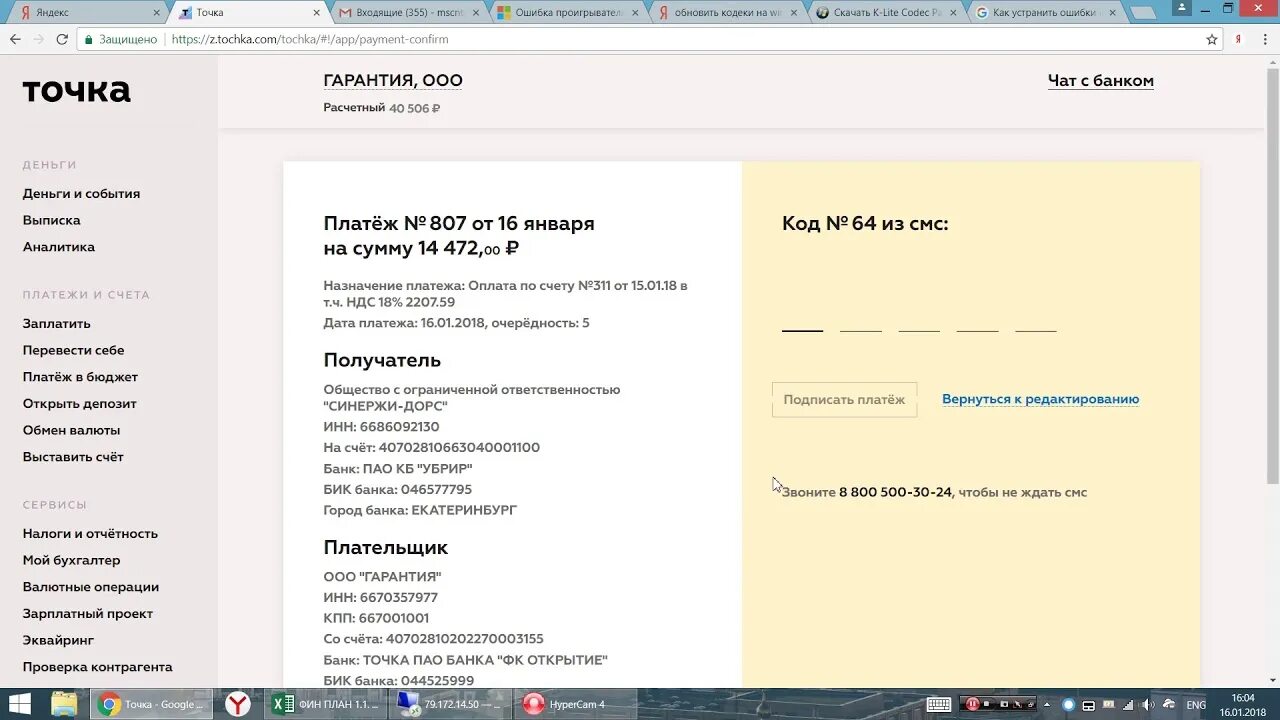The image size is (1280, 720).
Task: Open Мой бухгалтер service
Action: coord(71,561)
